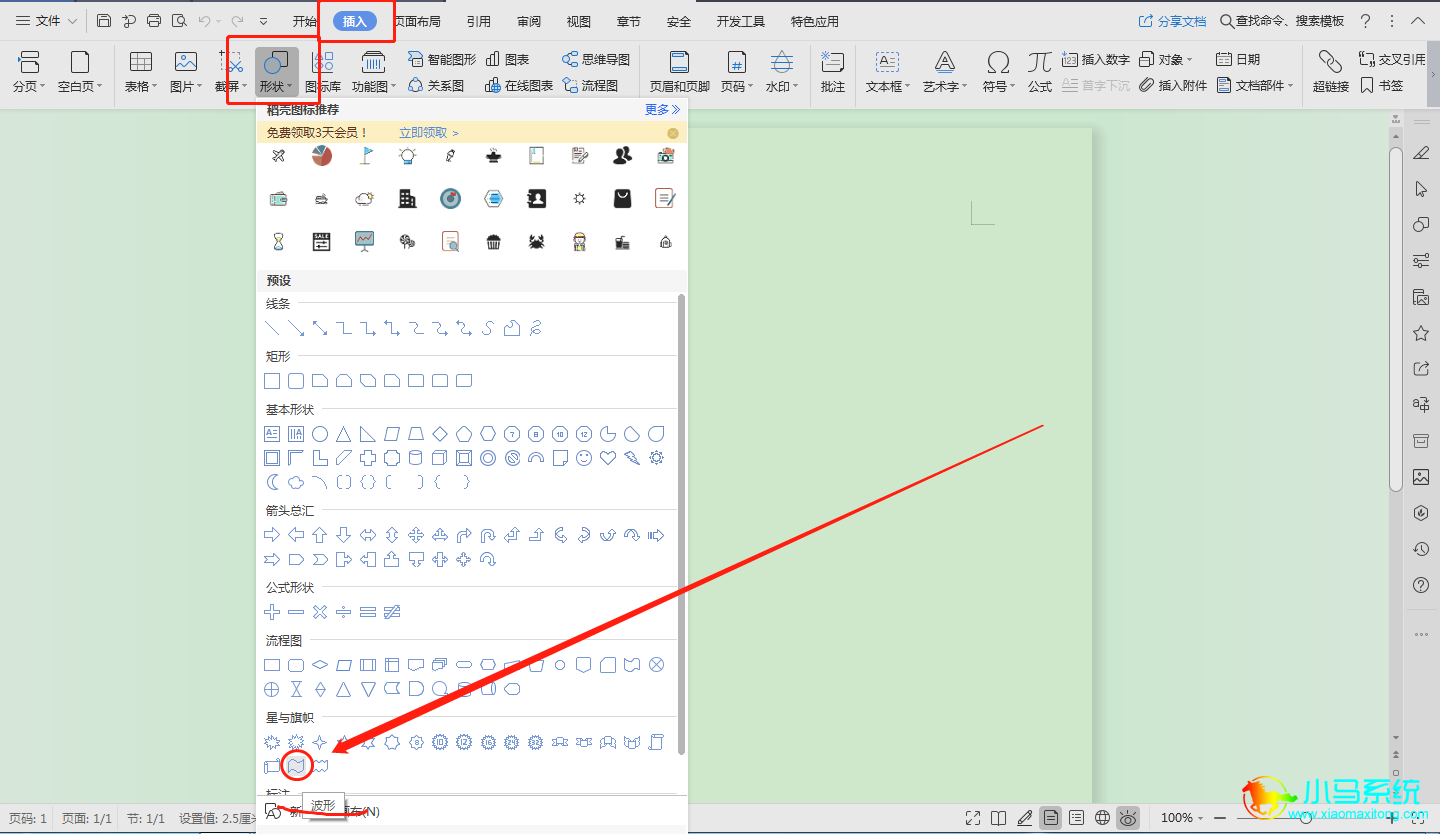Click the 关系图 relationship diagram button

pyautogui.click(x=436, y=86)
